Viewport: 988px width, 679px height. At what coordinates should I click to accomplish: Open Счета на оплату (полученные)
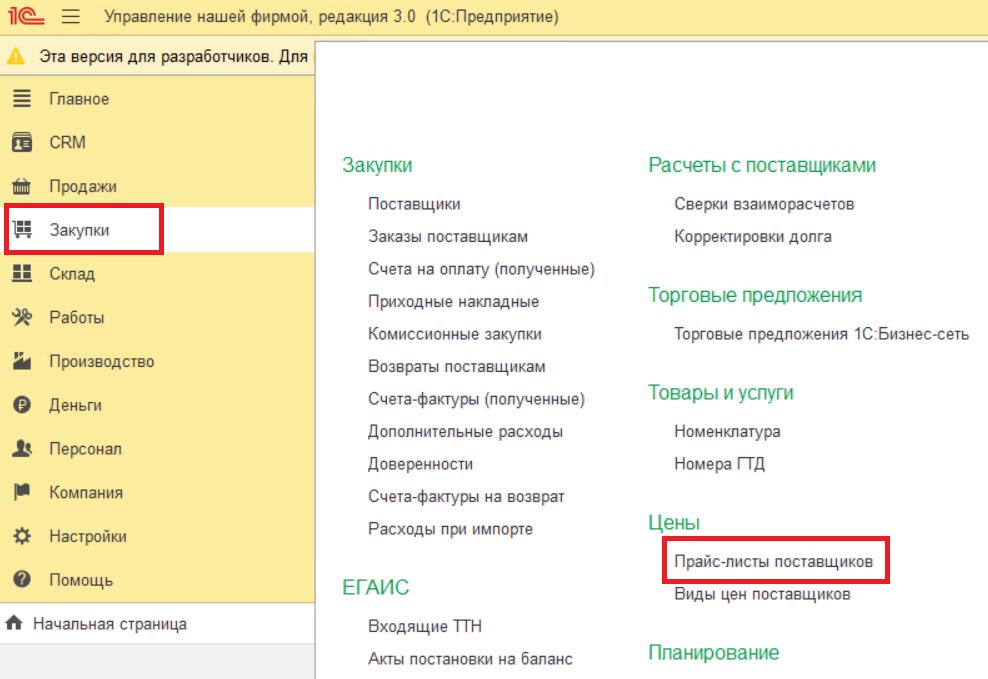point(481,269)
